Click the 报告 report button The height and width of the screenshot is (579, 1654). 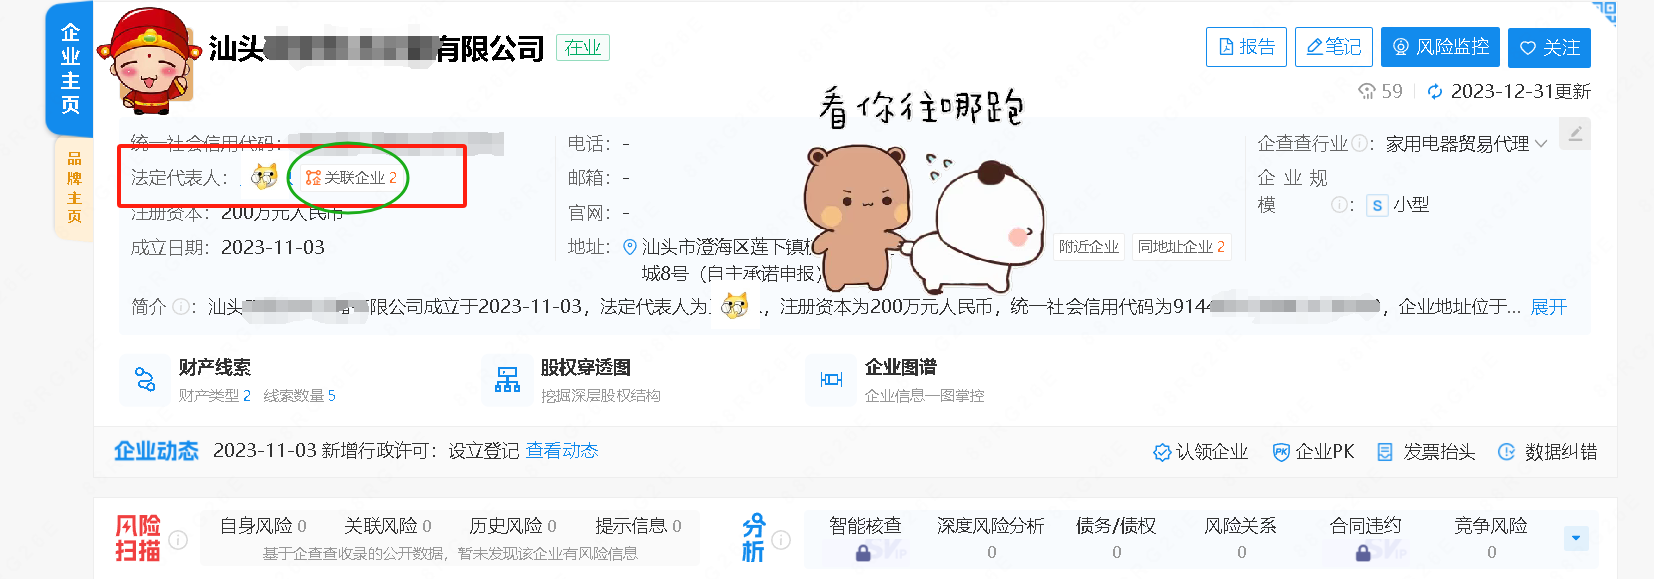click(1246, 47)
